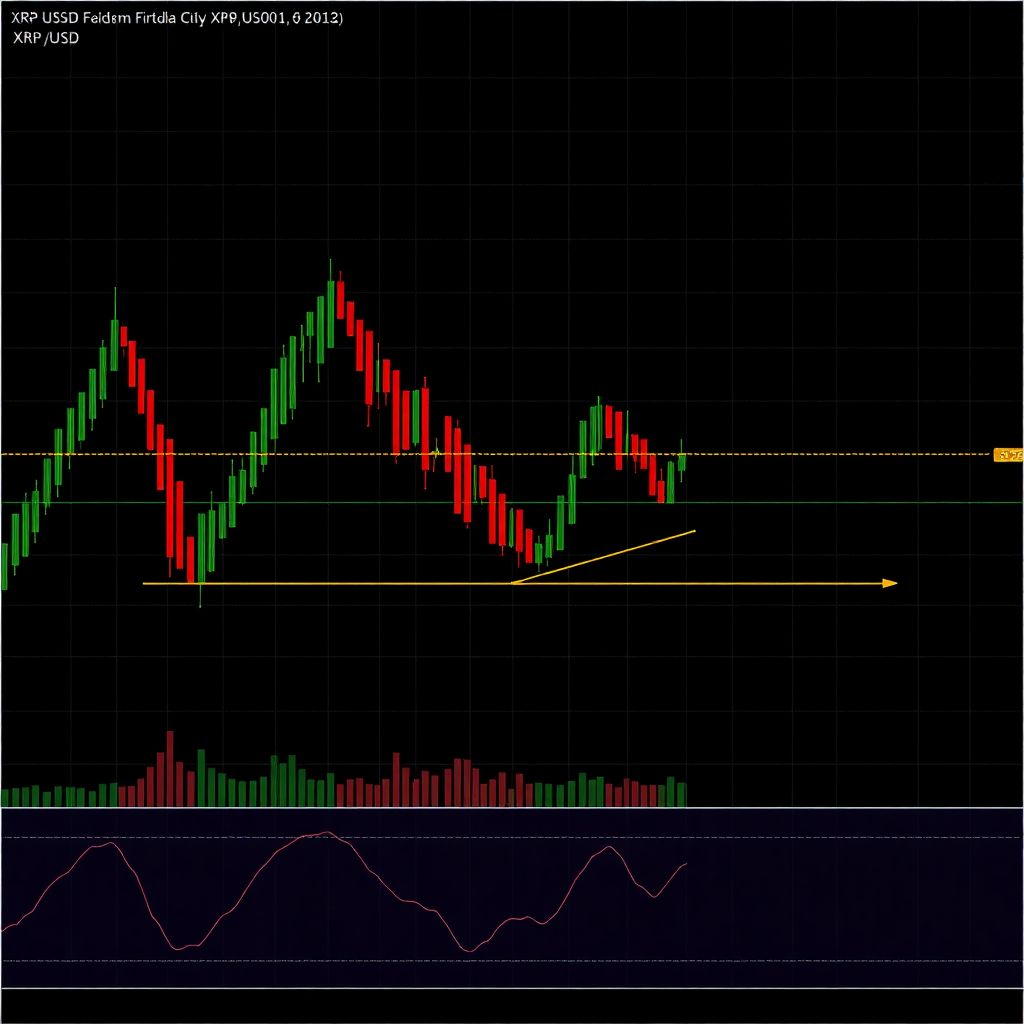
Task: Select the green horizontal level line
Action: point(512,502)
